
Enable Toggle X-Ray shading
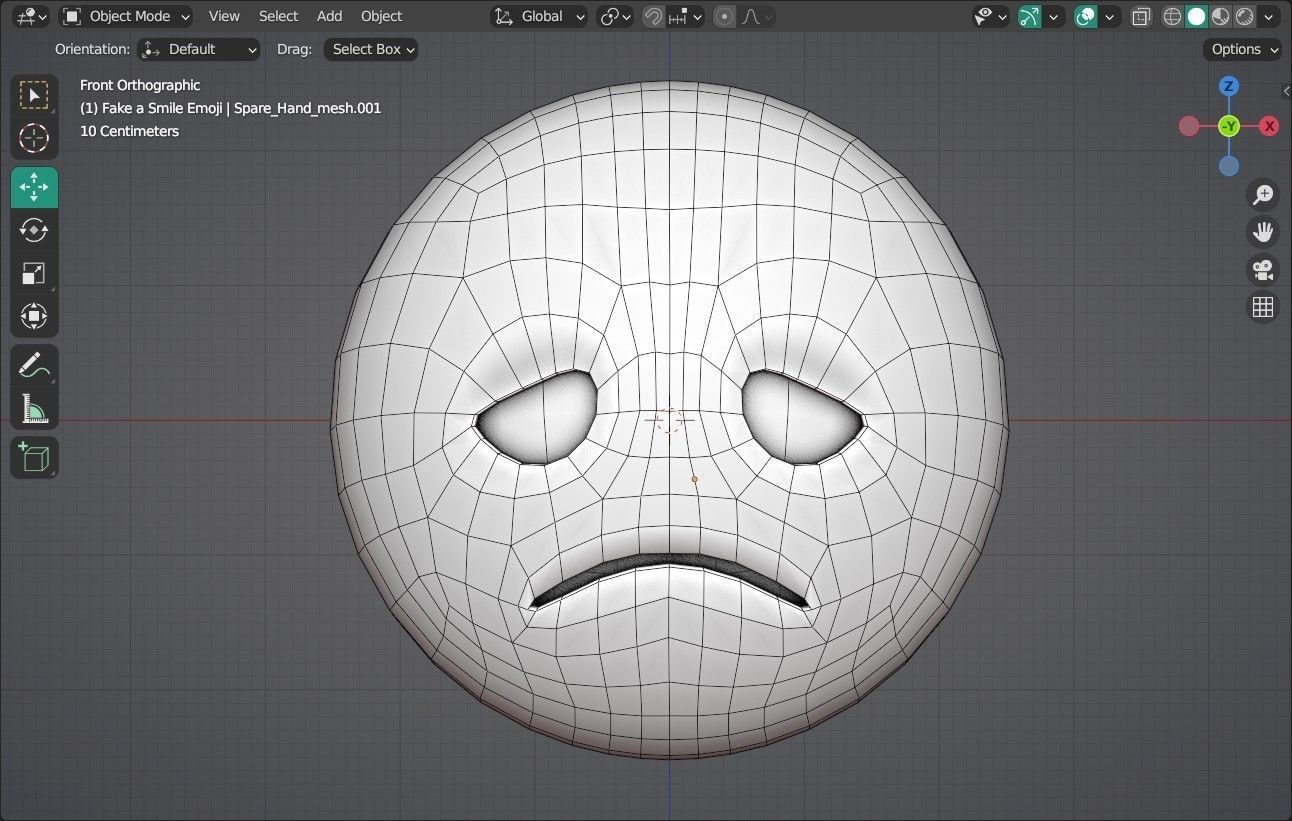click(x=1141, y=16)
